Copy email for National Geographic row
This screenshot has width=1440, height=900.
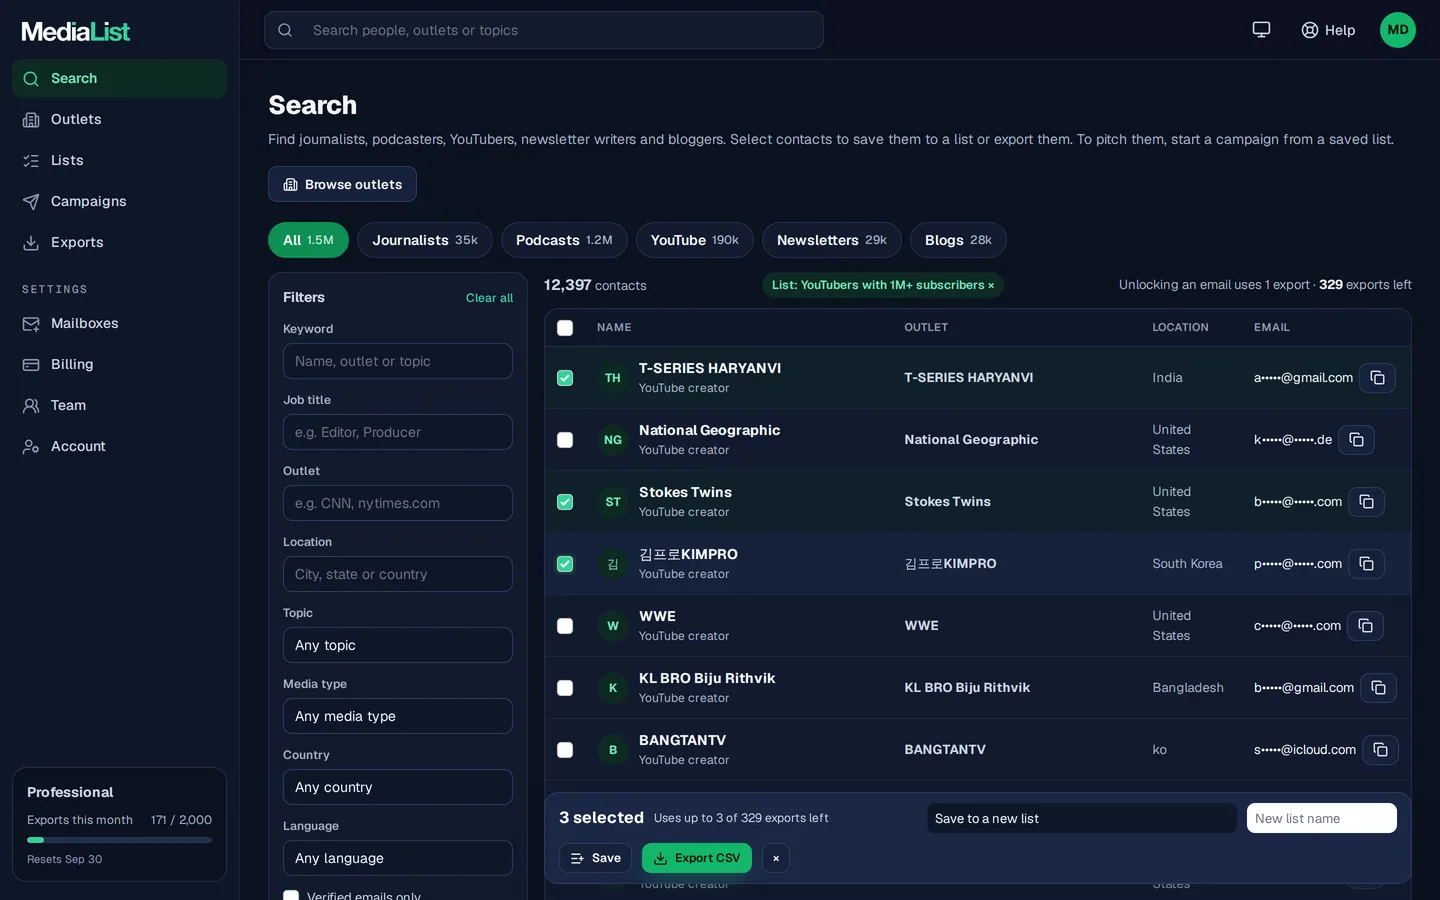pyautogui.click(x=1356, y=440)
